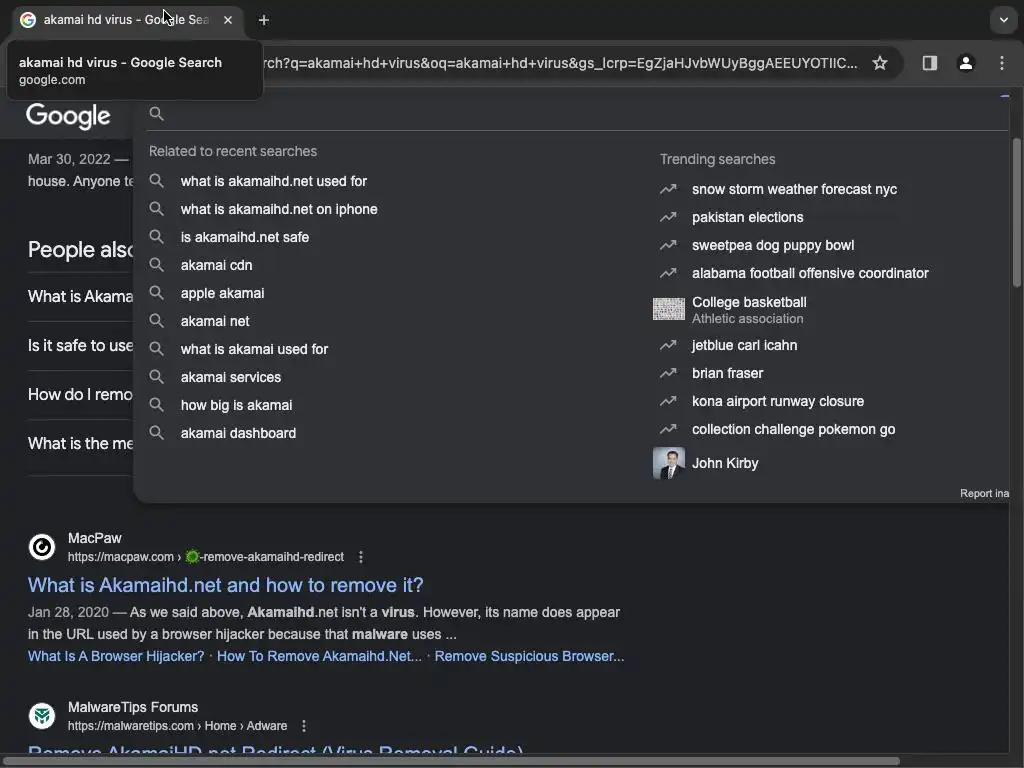Open MalwareTips result options three-dot menu

coord(304,726)
